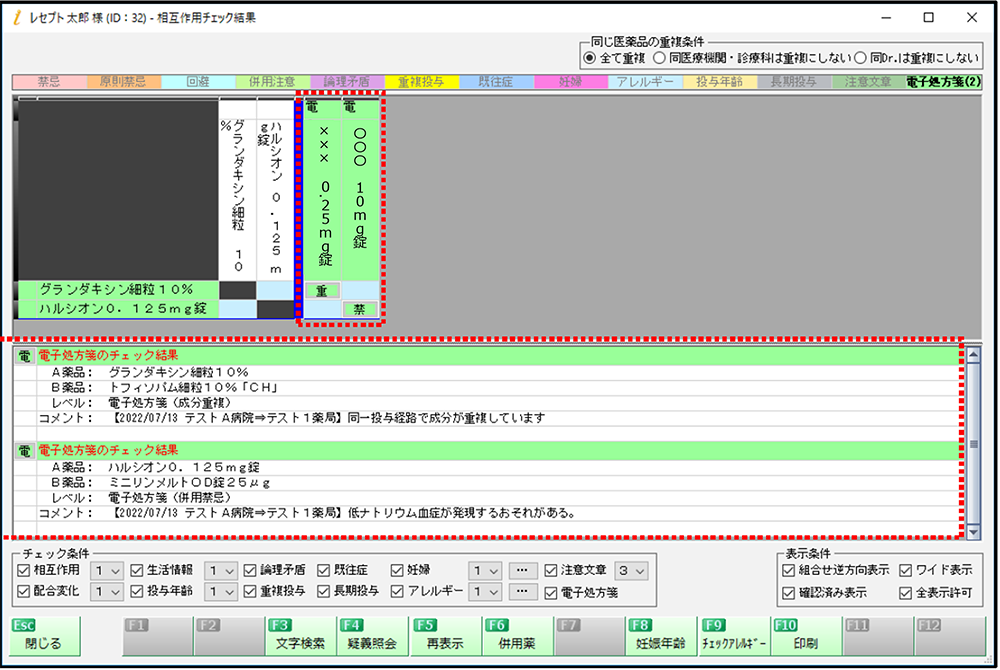Click F4 疑義照会 button
Viewport: 1000px width, 670px height.
pyautogui.click(x=372, y=636)
